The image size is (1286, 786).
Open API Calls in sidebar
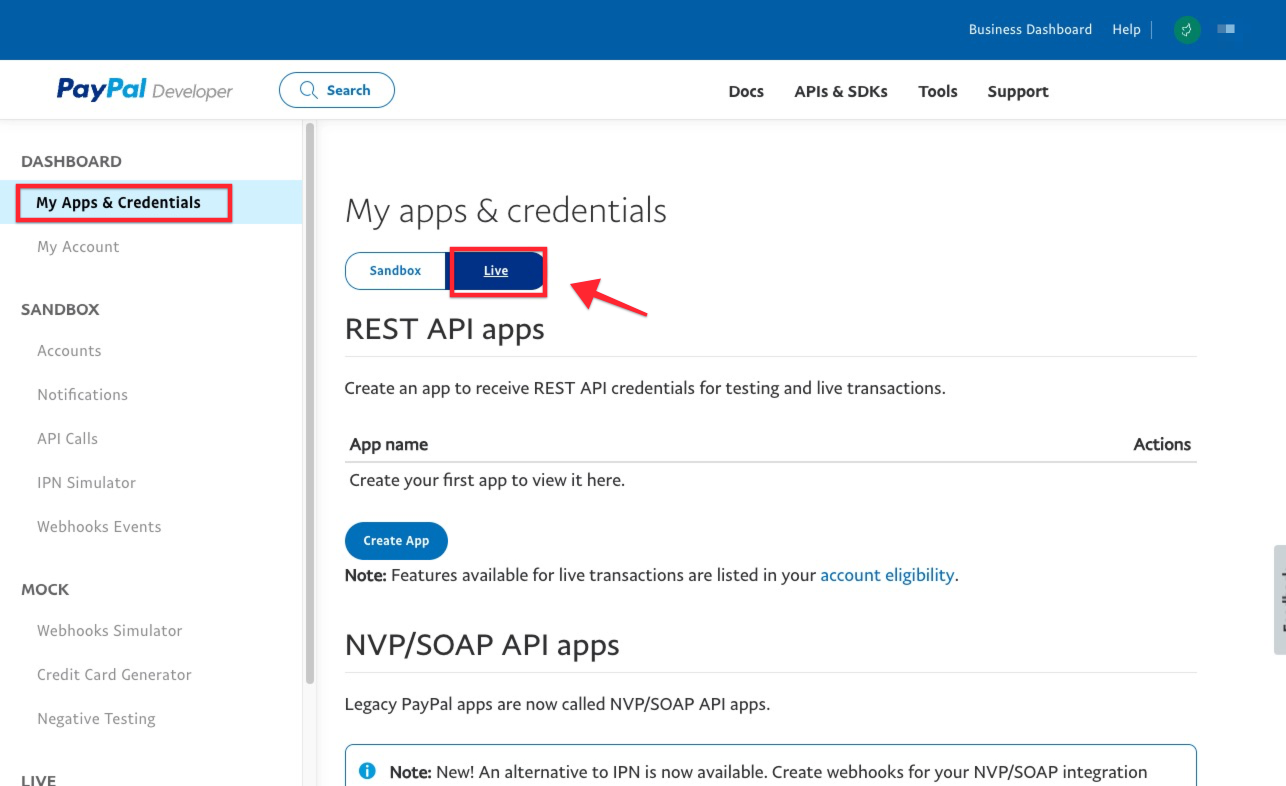pos(67,438)
